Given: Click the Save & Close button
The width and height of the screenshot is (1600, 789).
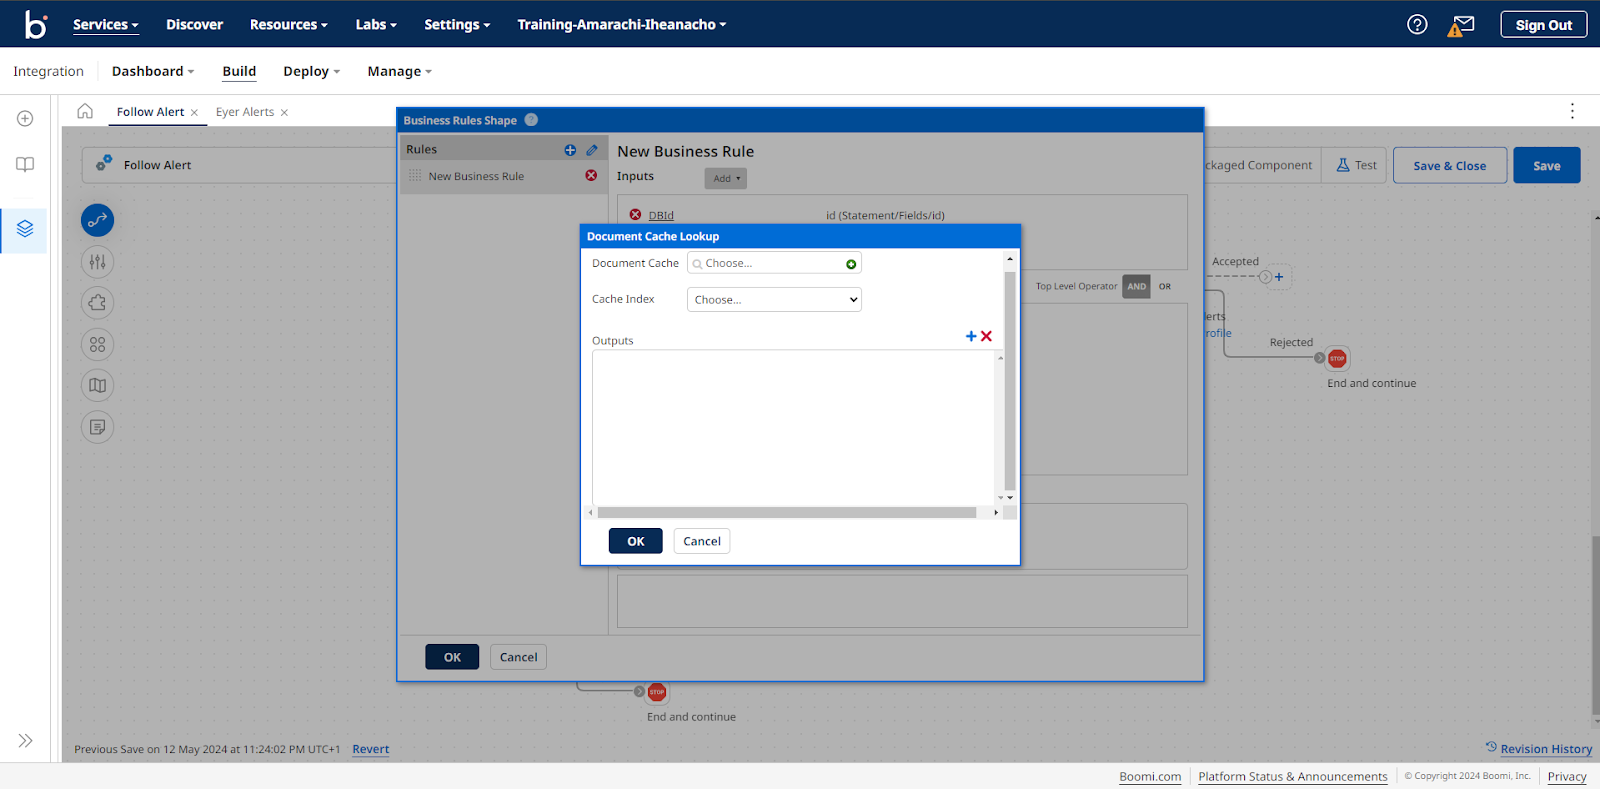Looking at the screenshot, I should click(x=1449, y=165).
